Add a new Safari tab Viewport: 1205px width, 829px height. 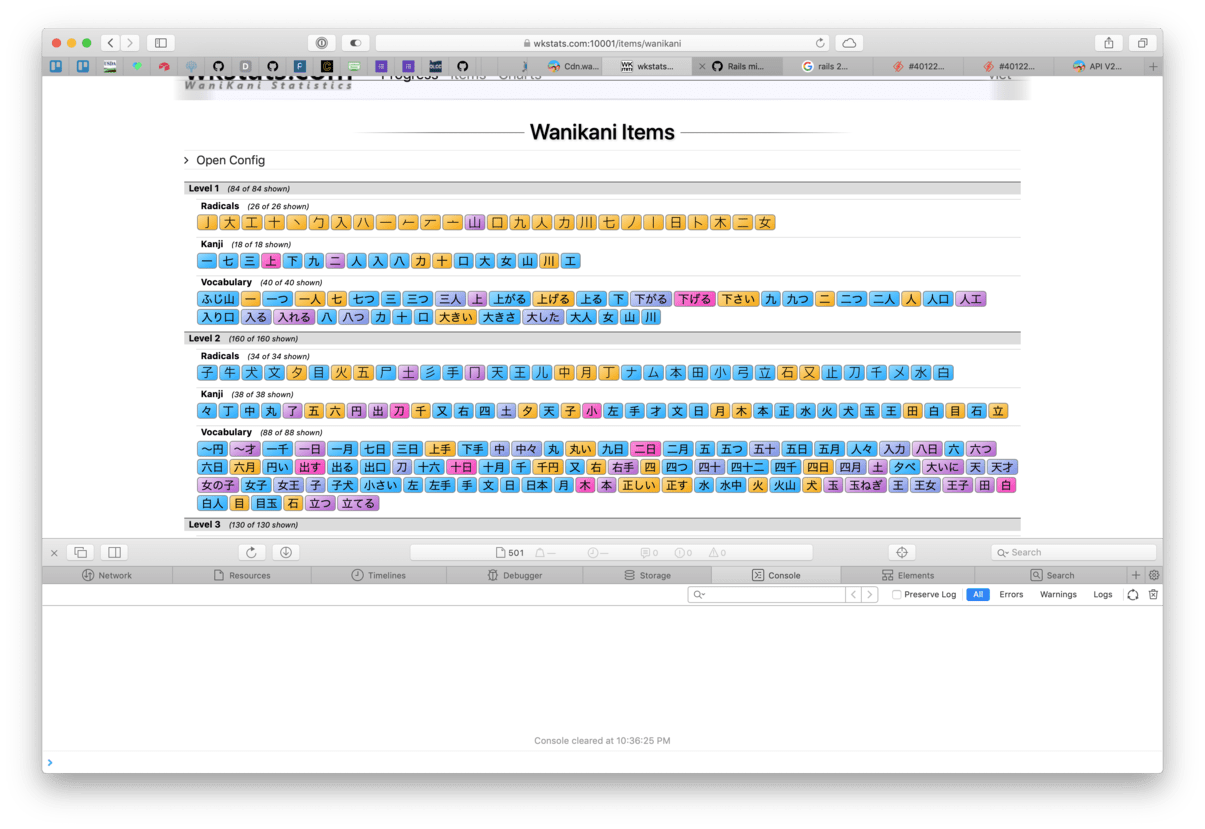point(1153,66)
